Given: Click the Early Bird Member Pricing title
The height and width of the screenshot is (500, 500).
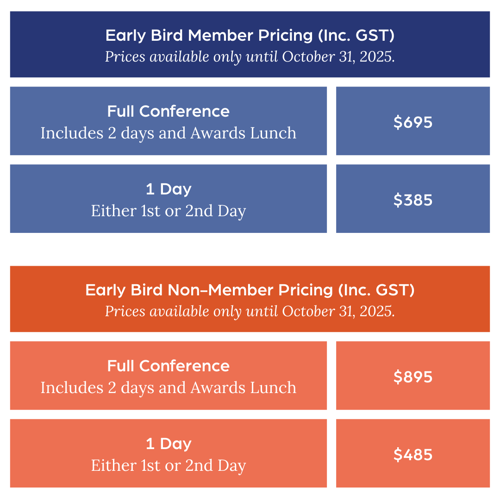Looking at the screenshot, I should click(250, 36).
